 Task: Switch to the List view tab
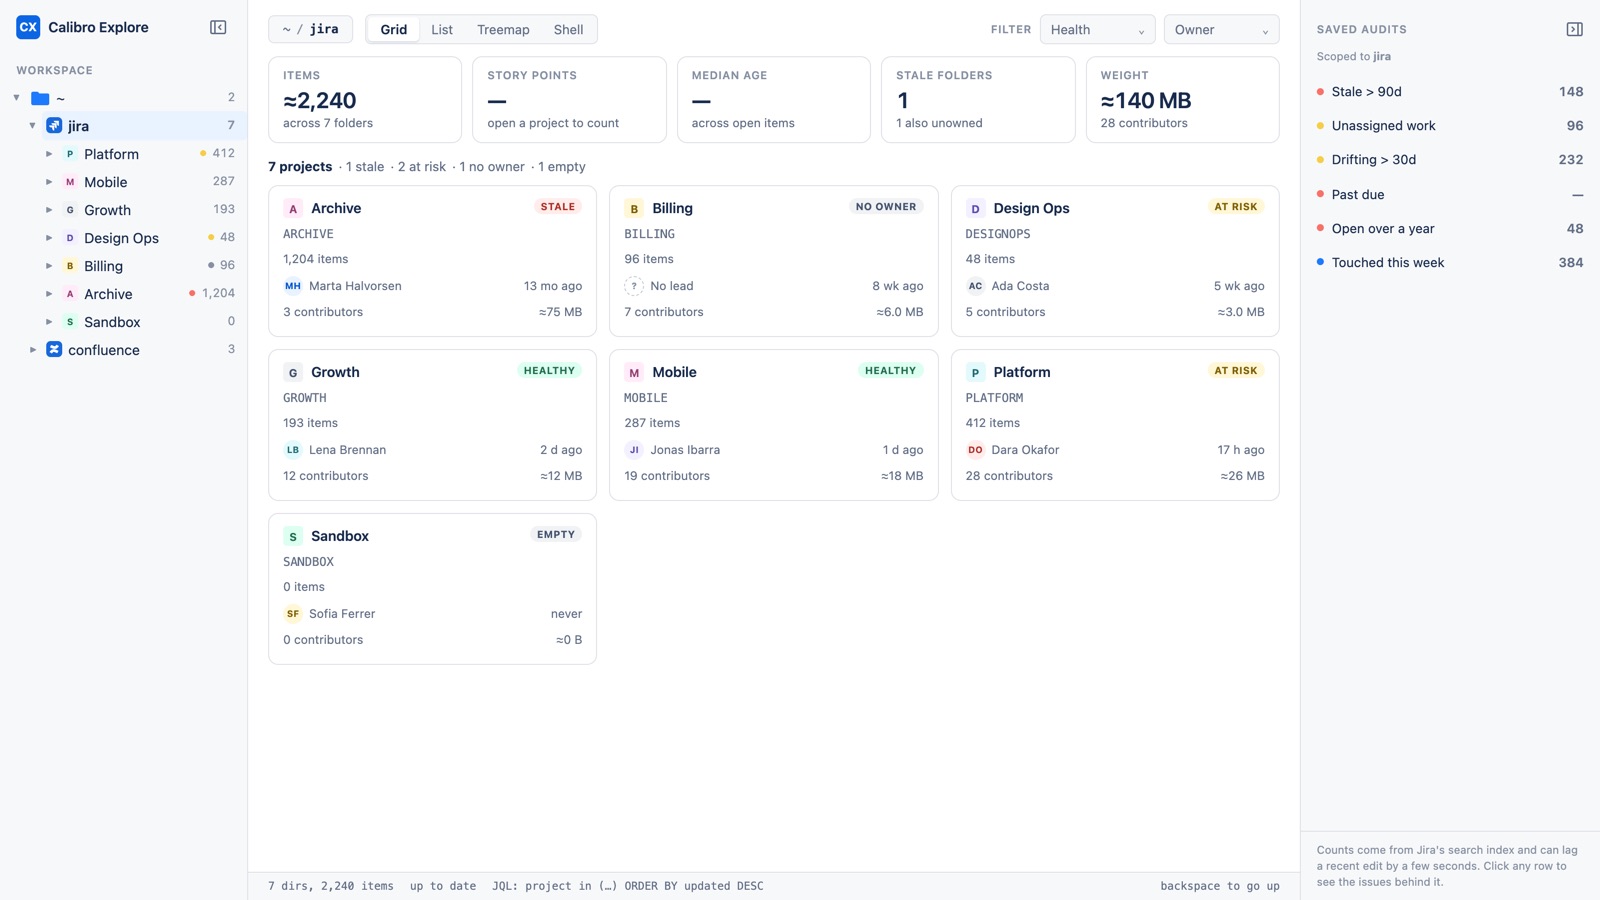click(442, 30)
